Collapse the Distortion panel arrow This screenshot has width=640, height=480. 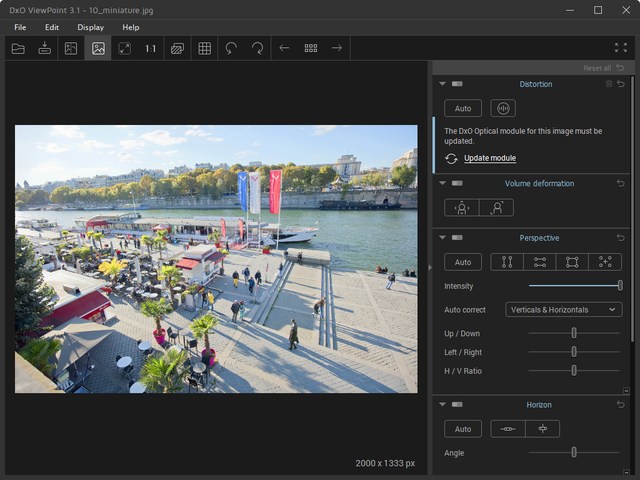point(442,84)
